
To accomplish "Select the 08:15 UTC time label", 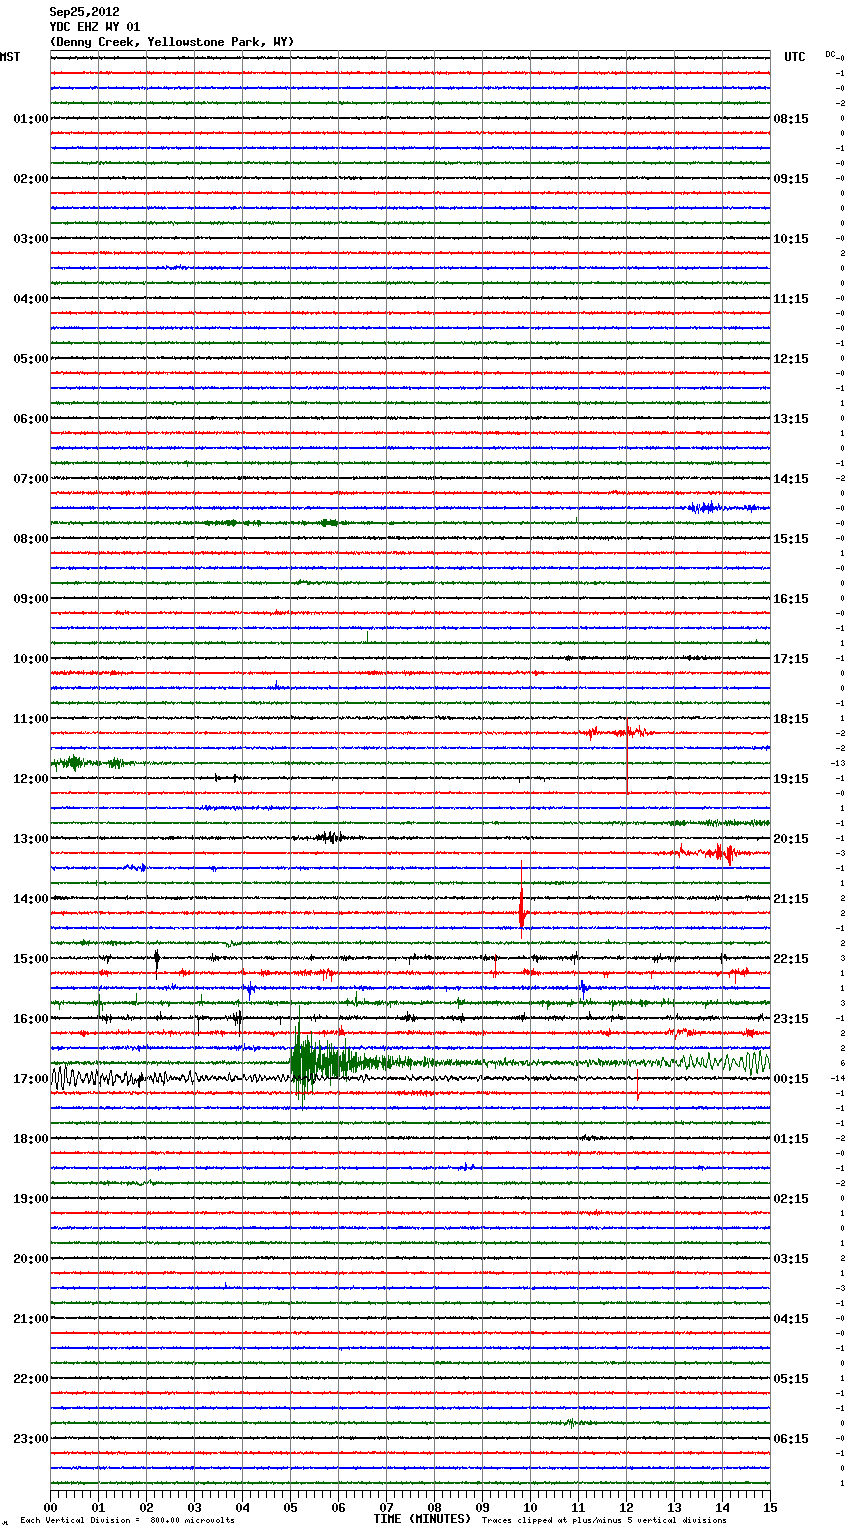I will (x=791, y=119).
